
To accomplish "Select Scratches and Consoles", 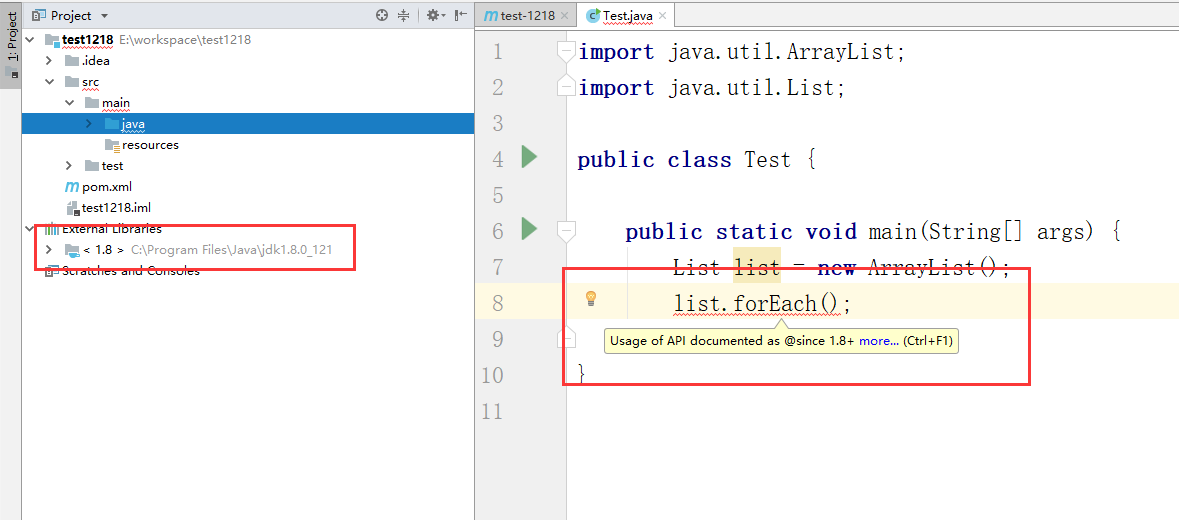I will (131, 271).
